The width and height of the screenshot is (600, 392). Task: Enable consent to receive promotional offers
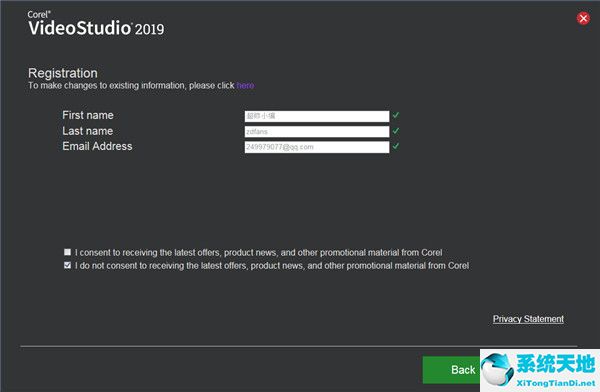click(x=68, y=252)
